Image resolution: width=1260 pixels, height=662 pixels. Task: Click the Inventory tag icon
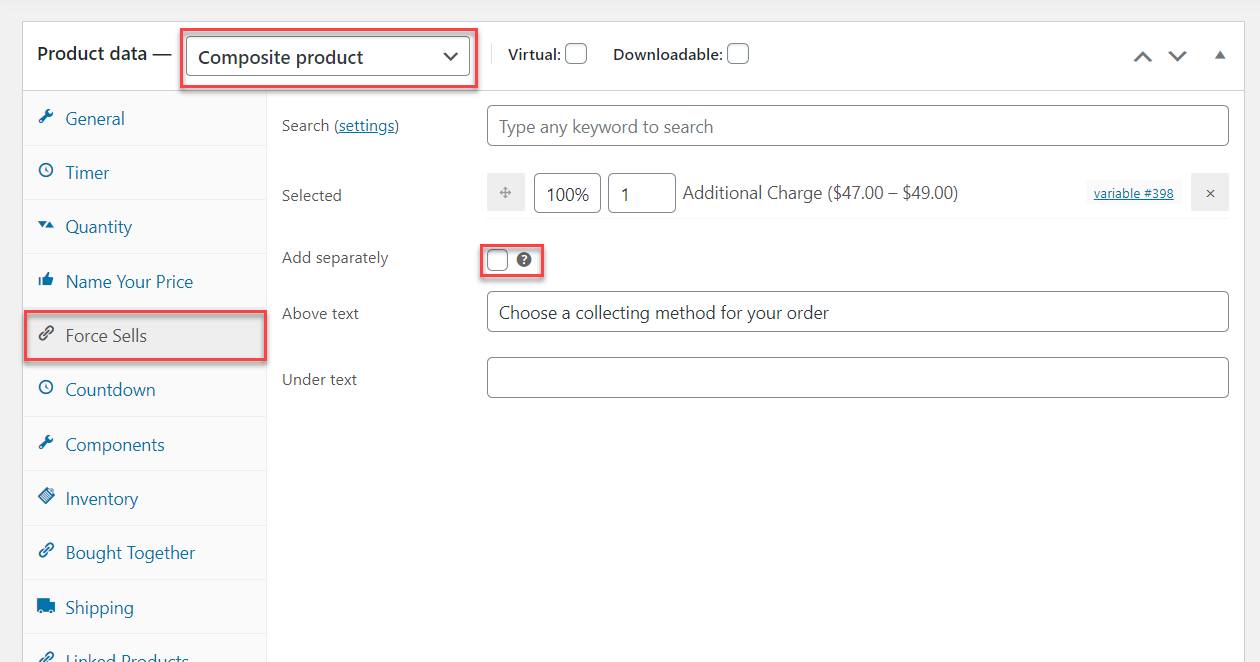(47, 498)
